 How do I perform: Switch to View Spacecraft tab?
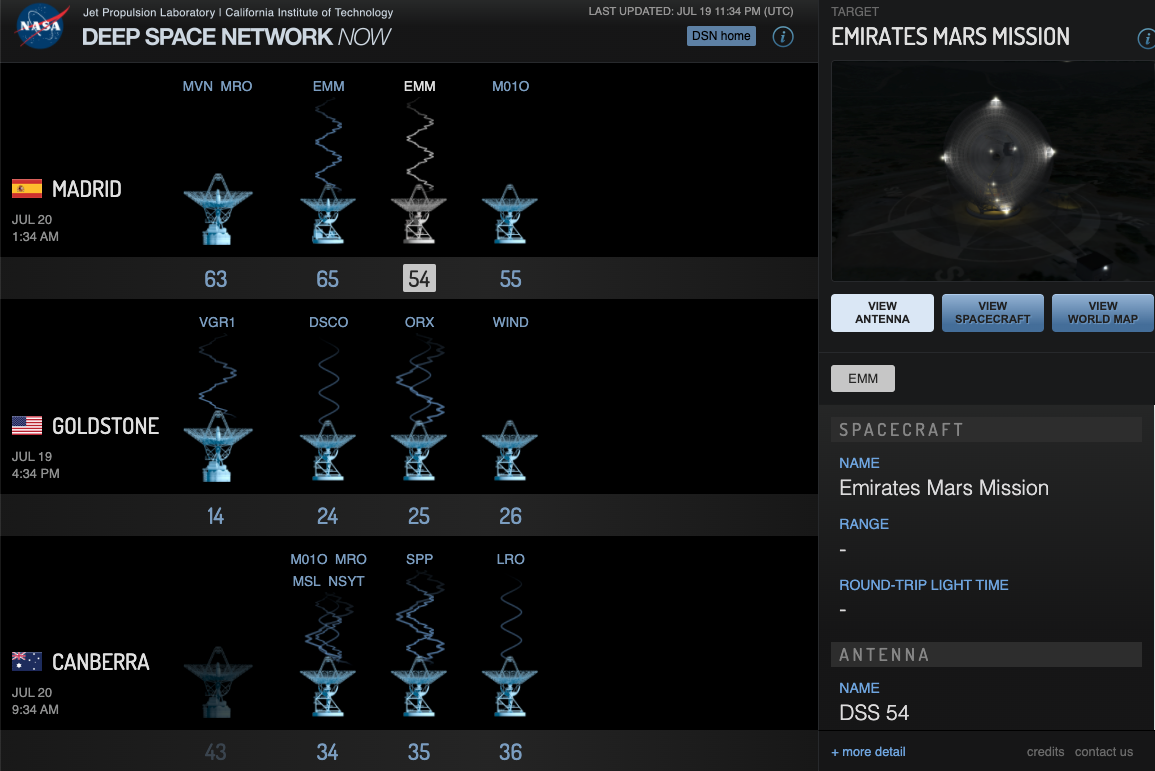(x=992, y=313)
